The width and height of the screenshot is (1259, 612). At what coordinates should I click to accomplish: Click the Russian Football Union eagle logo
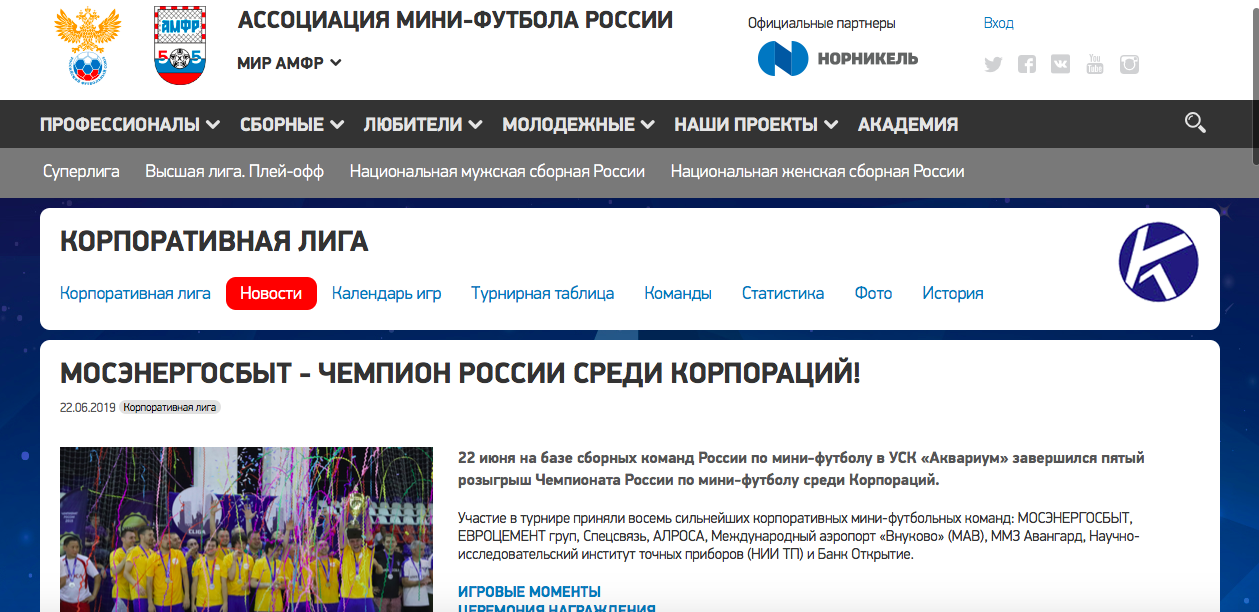87,45
